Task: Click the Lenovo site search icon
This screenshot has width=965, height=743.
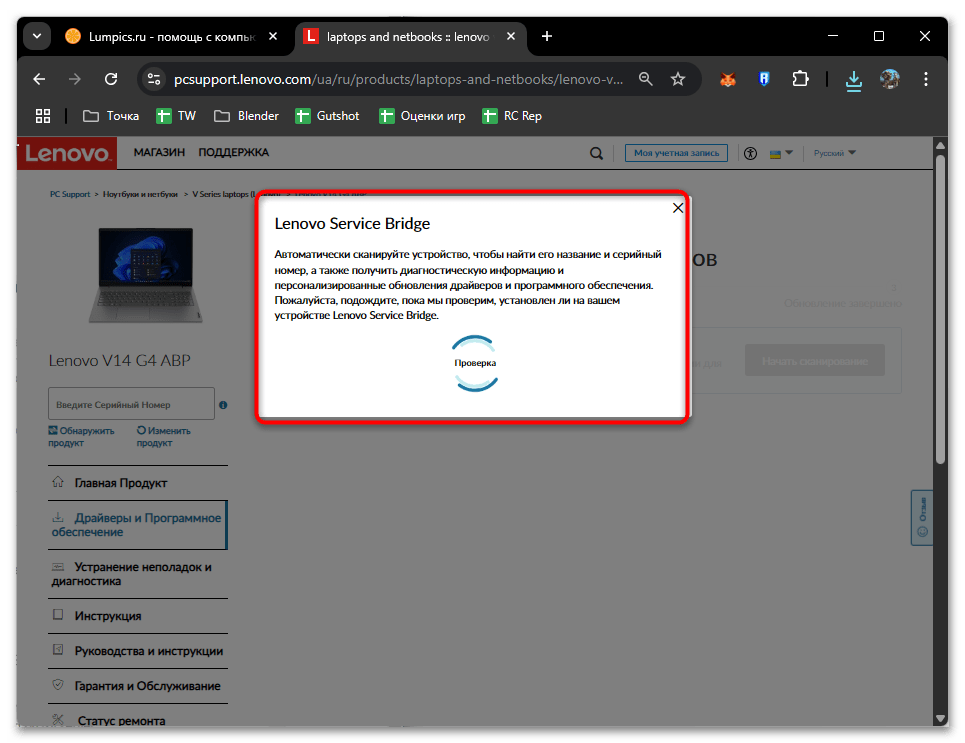Action: pyautogui.click(x=596, y=153)
